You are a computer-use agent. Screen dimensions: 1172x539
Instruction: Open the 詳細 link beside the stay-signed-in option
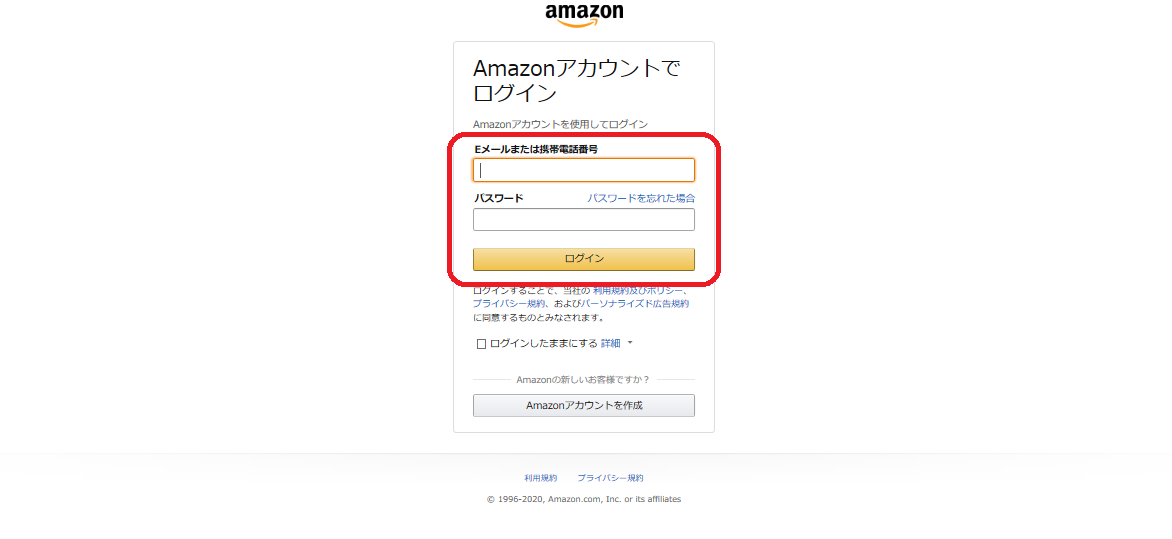[611, 343]
